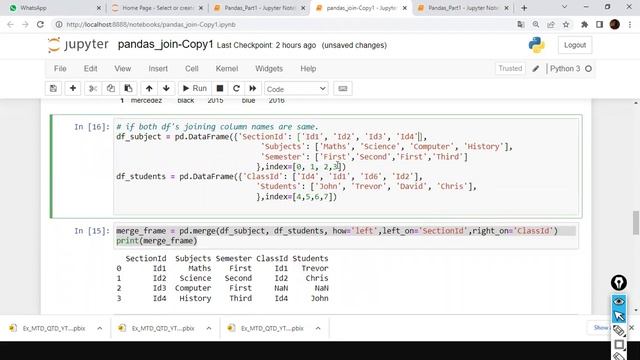Insert cell below with plus icon
640x360 pixels.
[73, 89]
